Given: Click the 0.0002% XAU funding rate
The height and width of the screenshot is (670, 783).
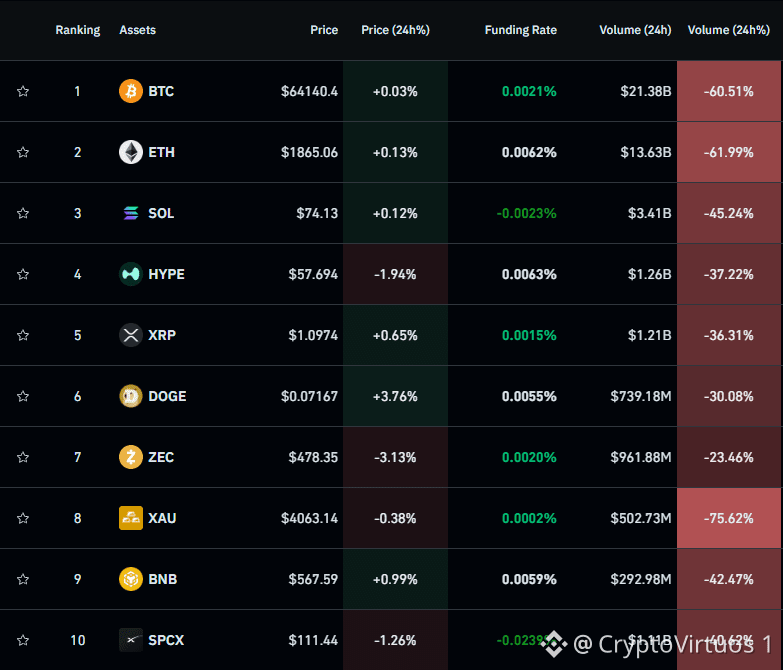Looking at the screenshot, I should tap(529, 518).
